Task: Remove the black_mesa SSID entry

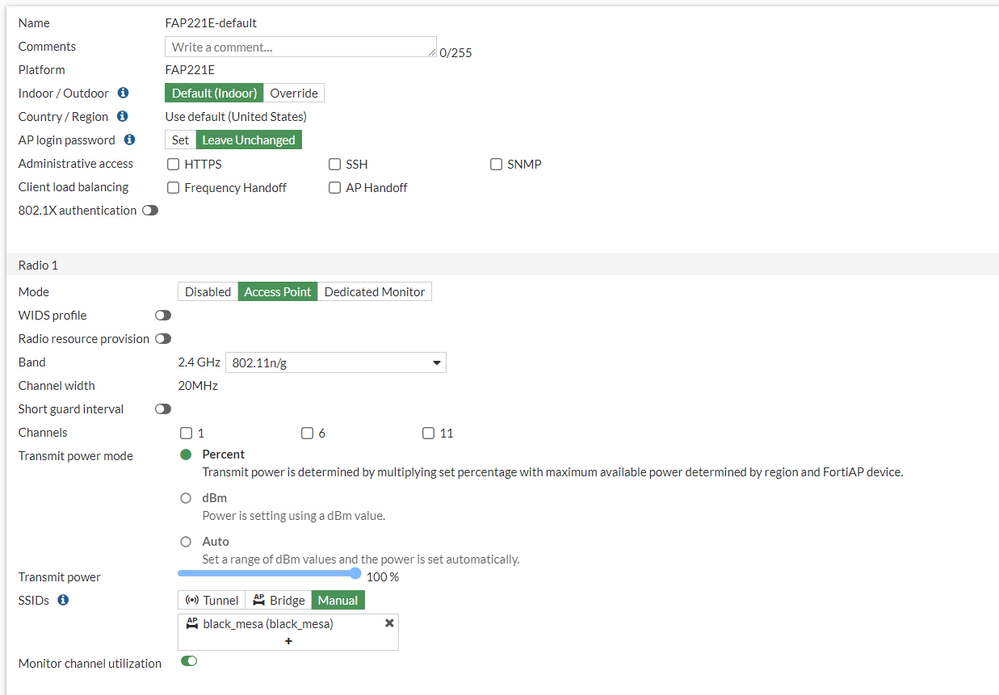Action: (x=389, y=623)
